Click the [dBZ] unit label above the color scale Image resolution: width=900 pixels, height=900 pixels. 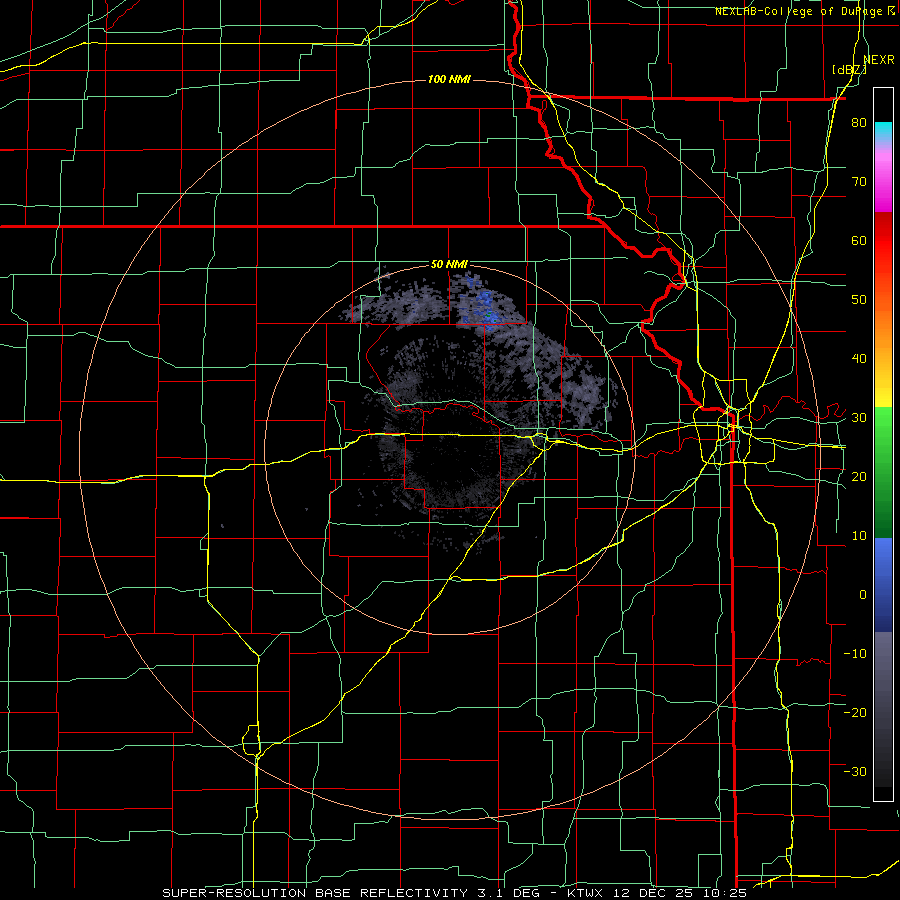click(849, 70)
